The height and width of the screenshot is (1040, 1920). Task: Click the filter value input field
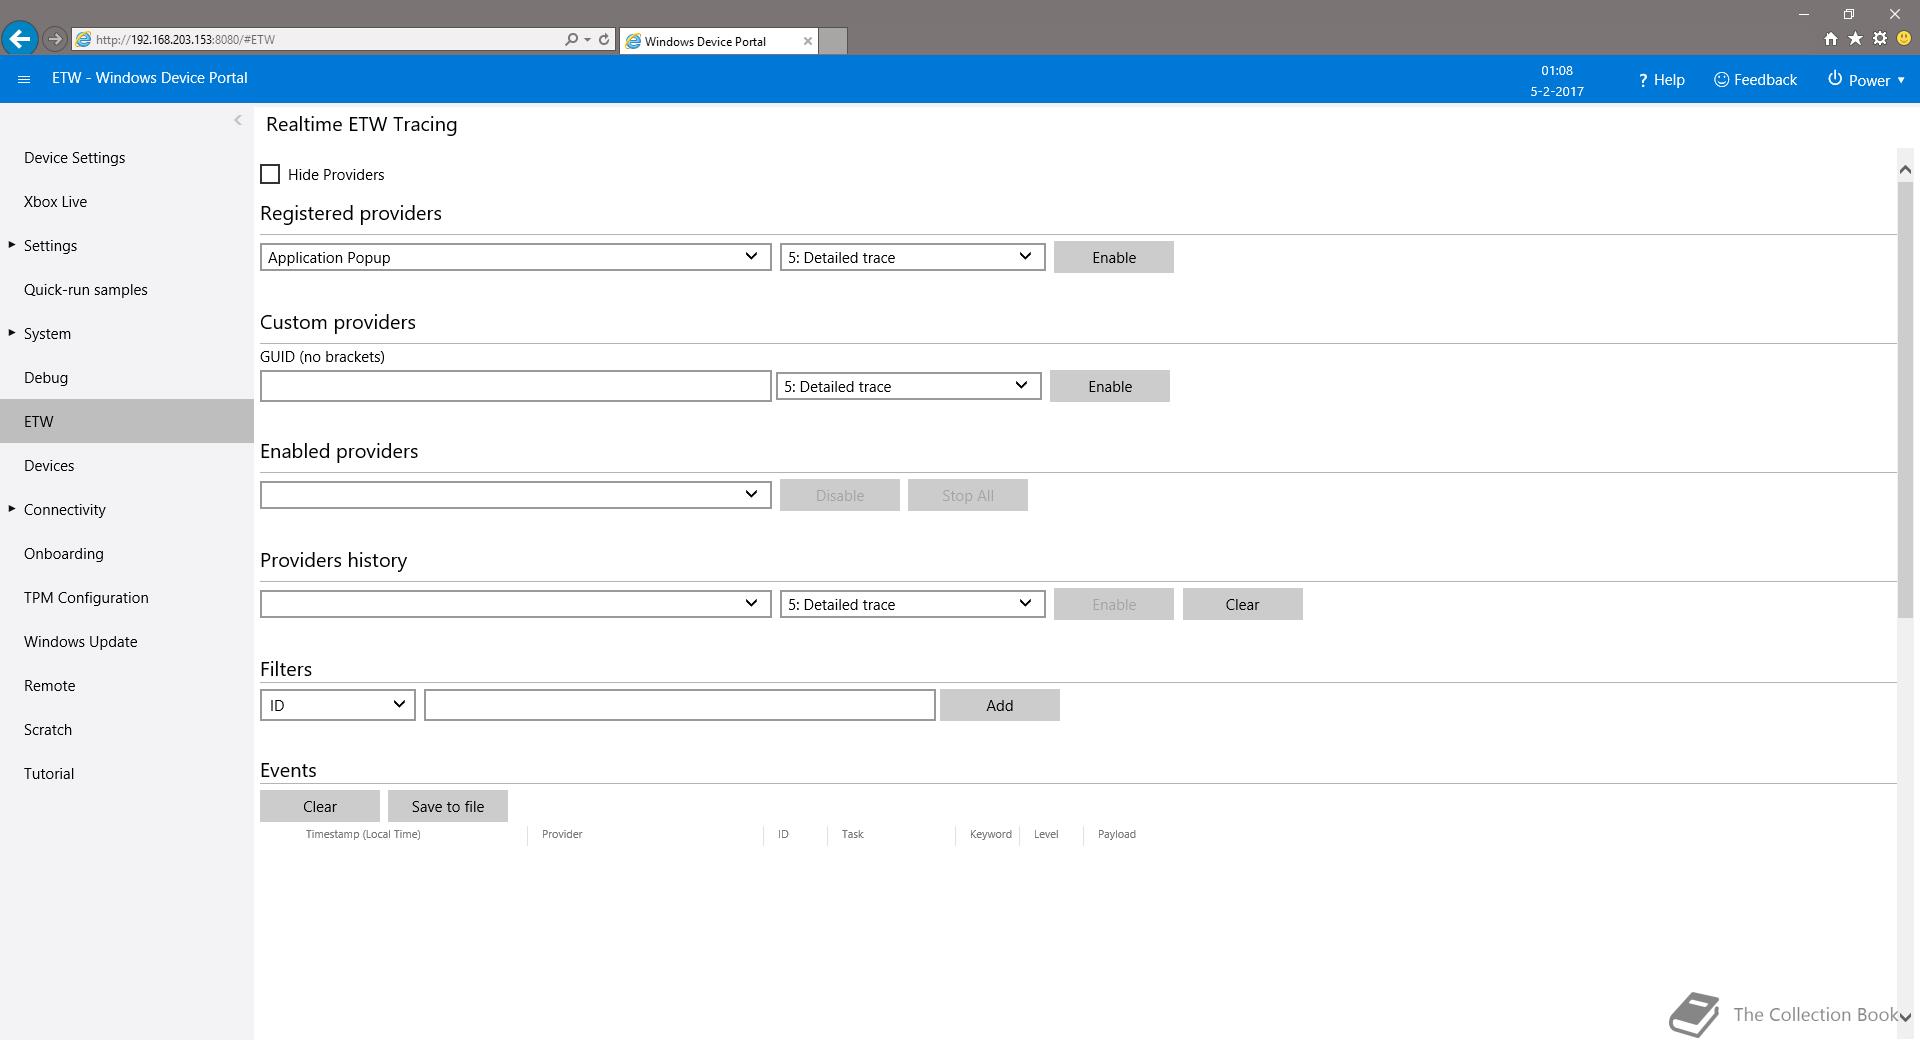point(680,705)
